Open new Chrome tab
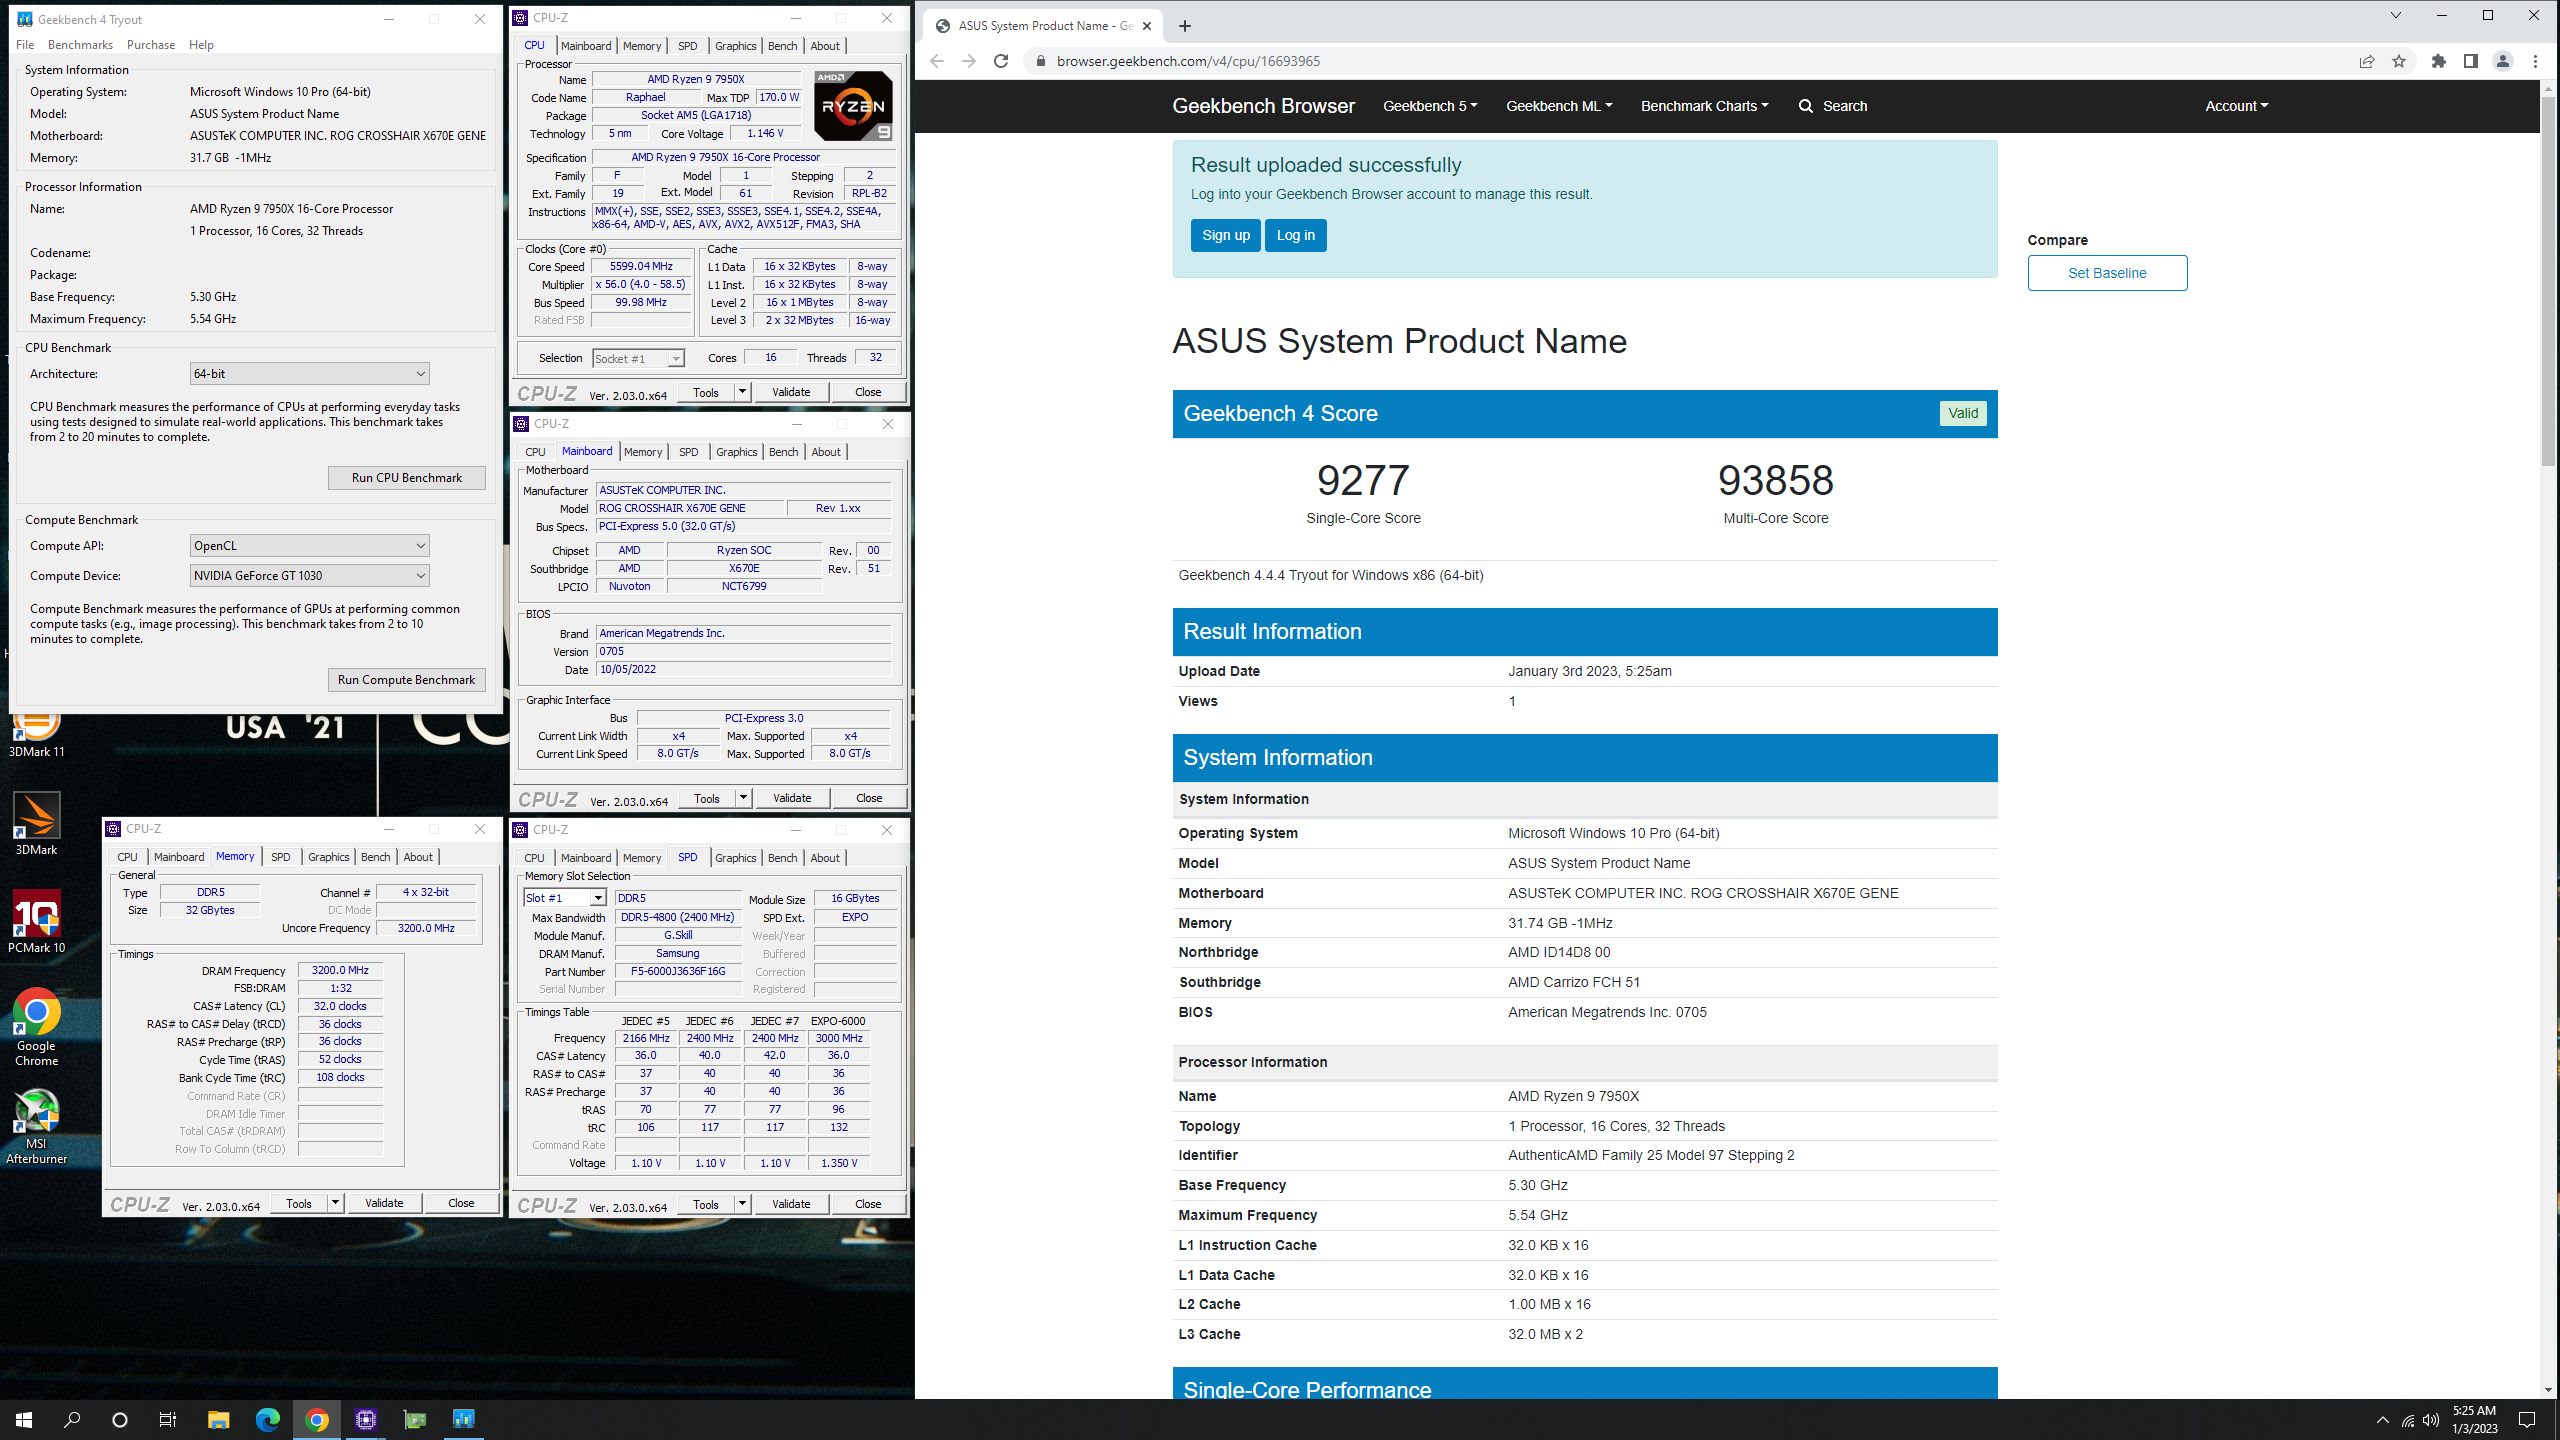The image size is (2560, 1440). point(1185,26)
